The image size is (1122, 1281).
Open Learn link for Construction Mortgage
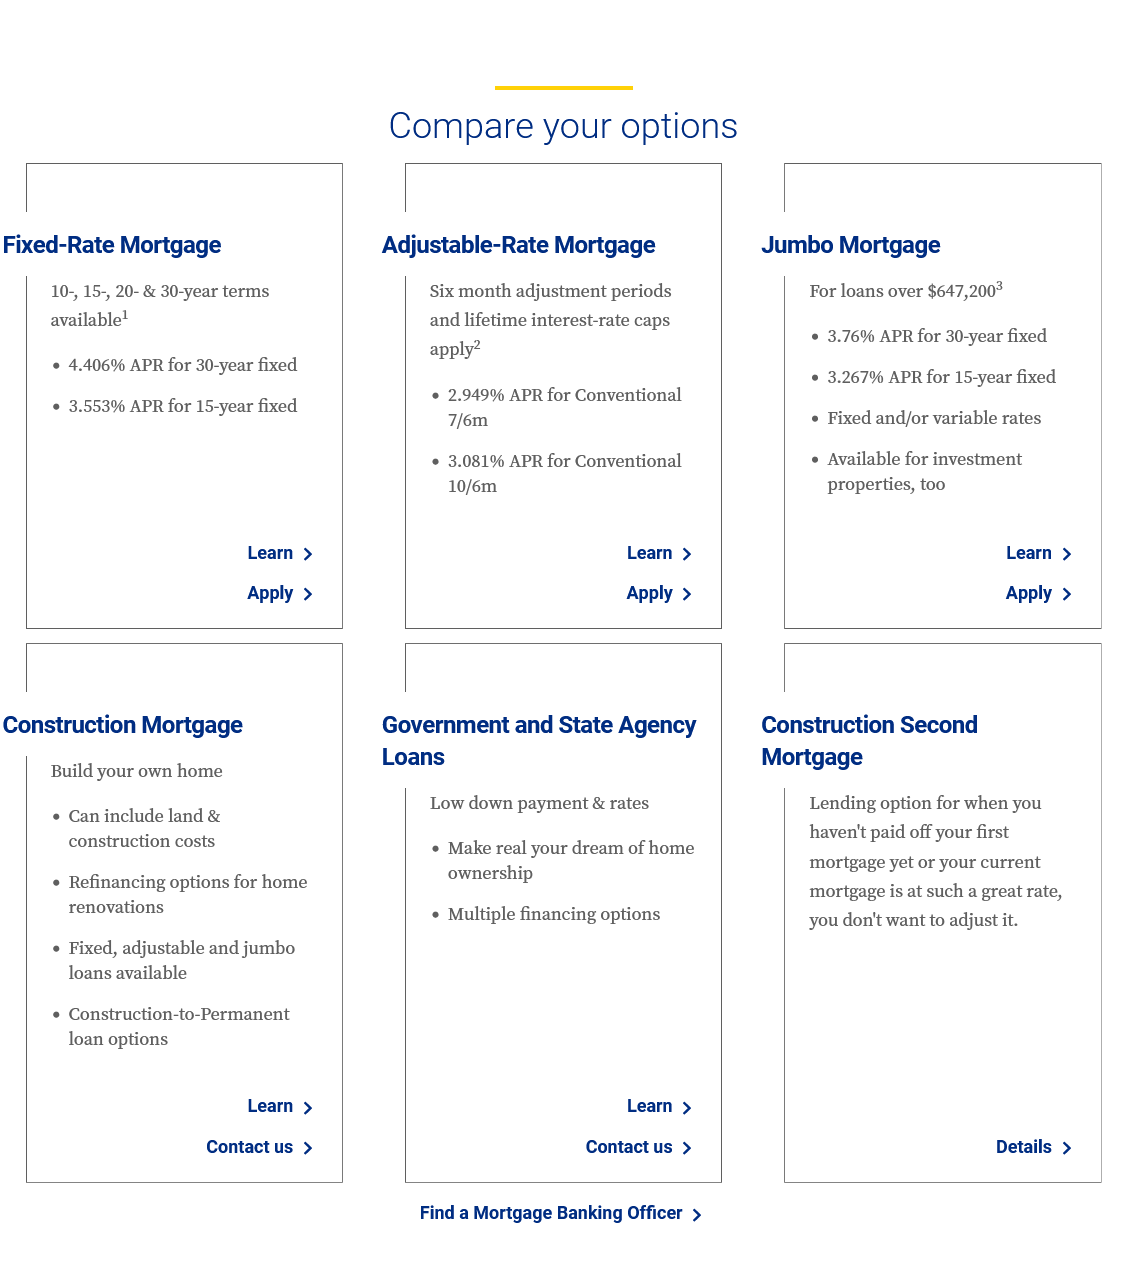point(270,1106)
